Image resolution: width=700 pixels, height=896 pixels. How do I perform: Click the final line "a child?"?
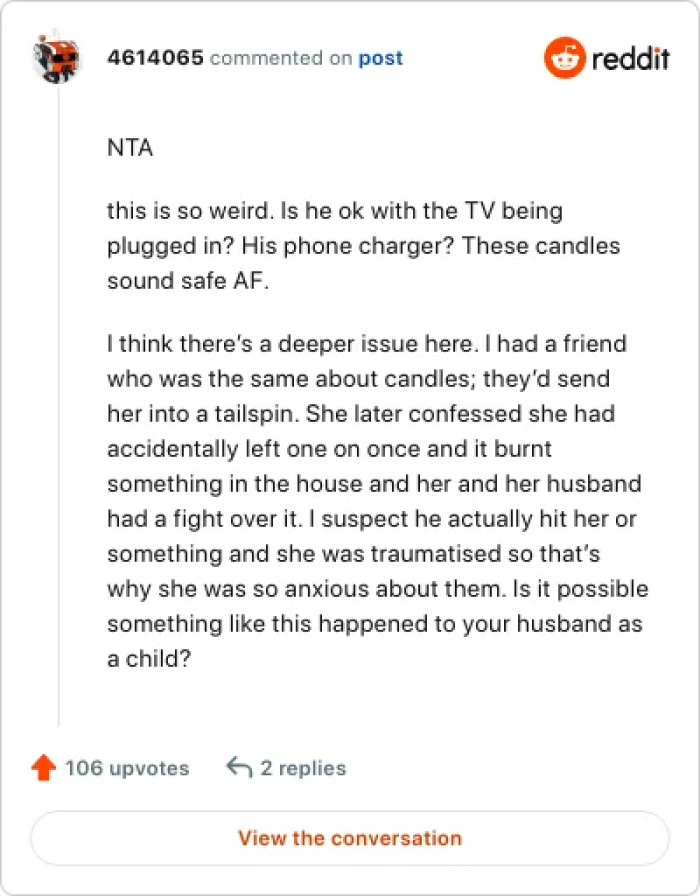pos(149,658)
